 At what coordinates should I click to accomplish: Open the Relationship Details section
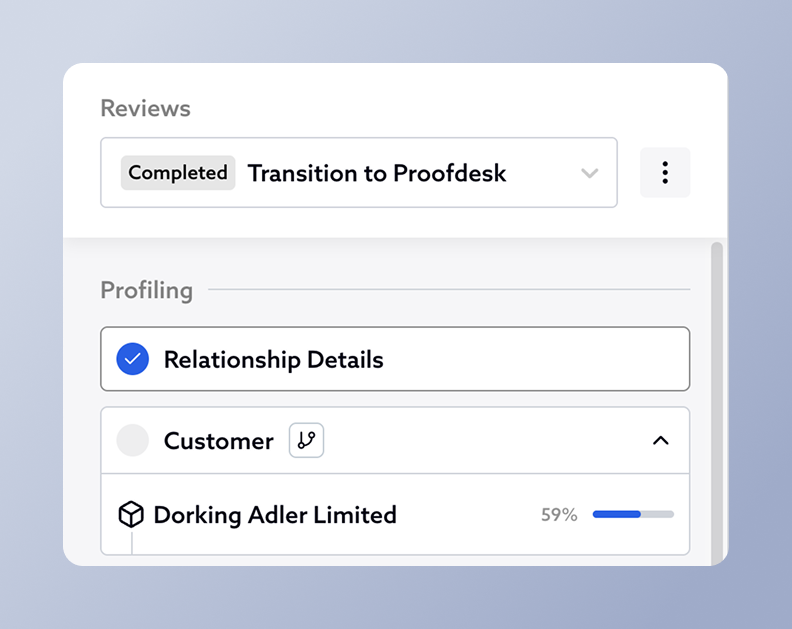(273, 359)
